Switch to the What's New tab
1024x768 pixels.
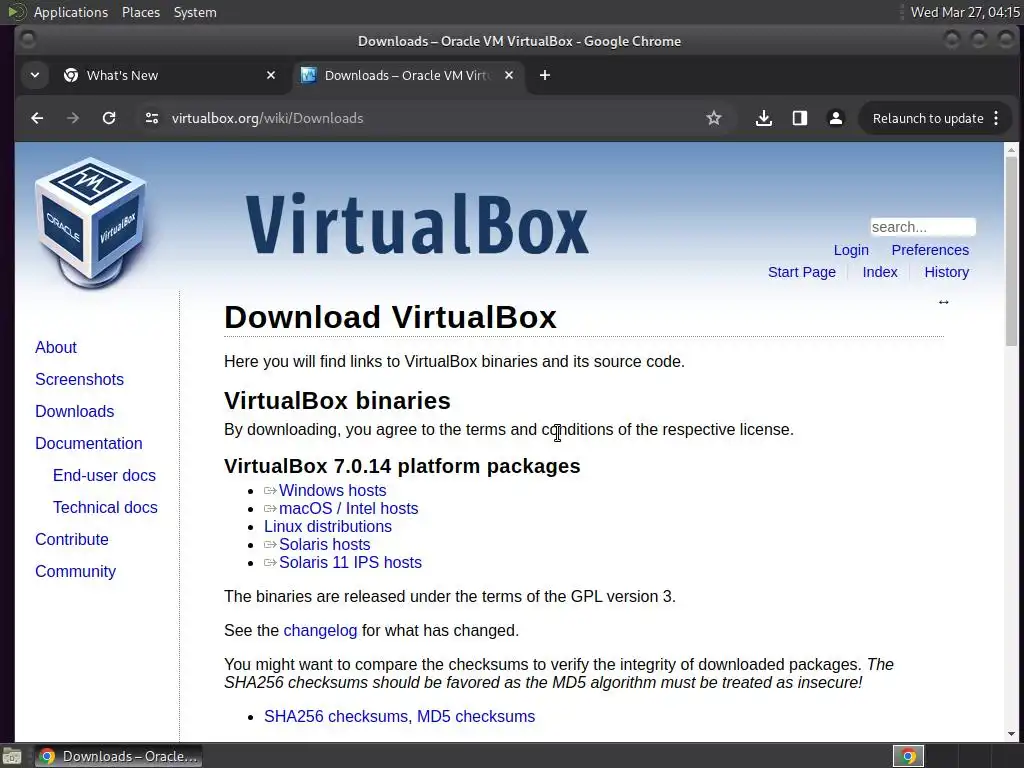pyautogui.click(x=172, y=75)
